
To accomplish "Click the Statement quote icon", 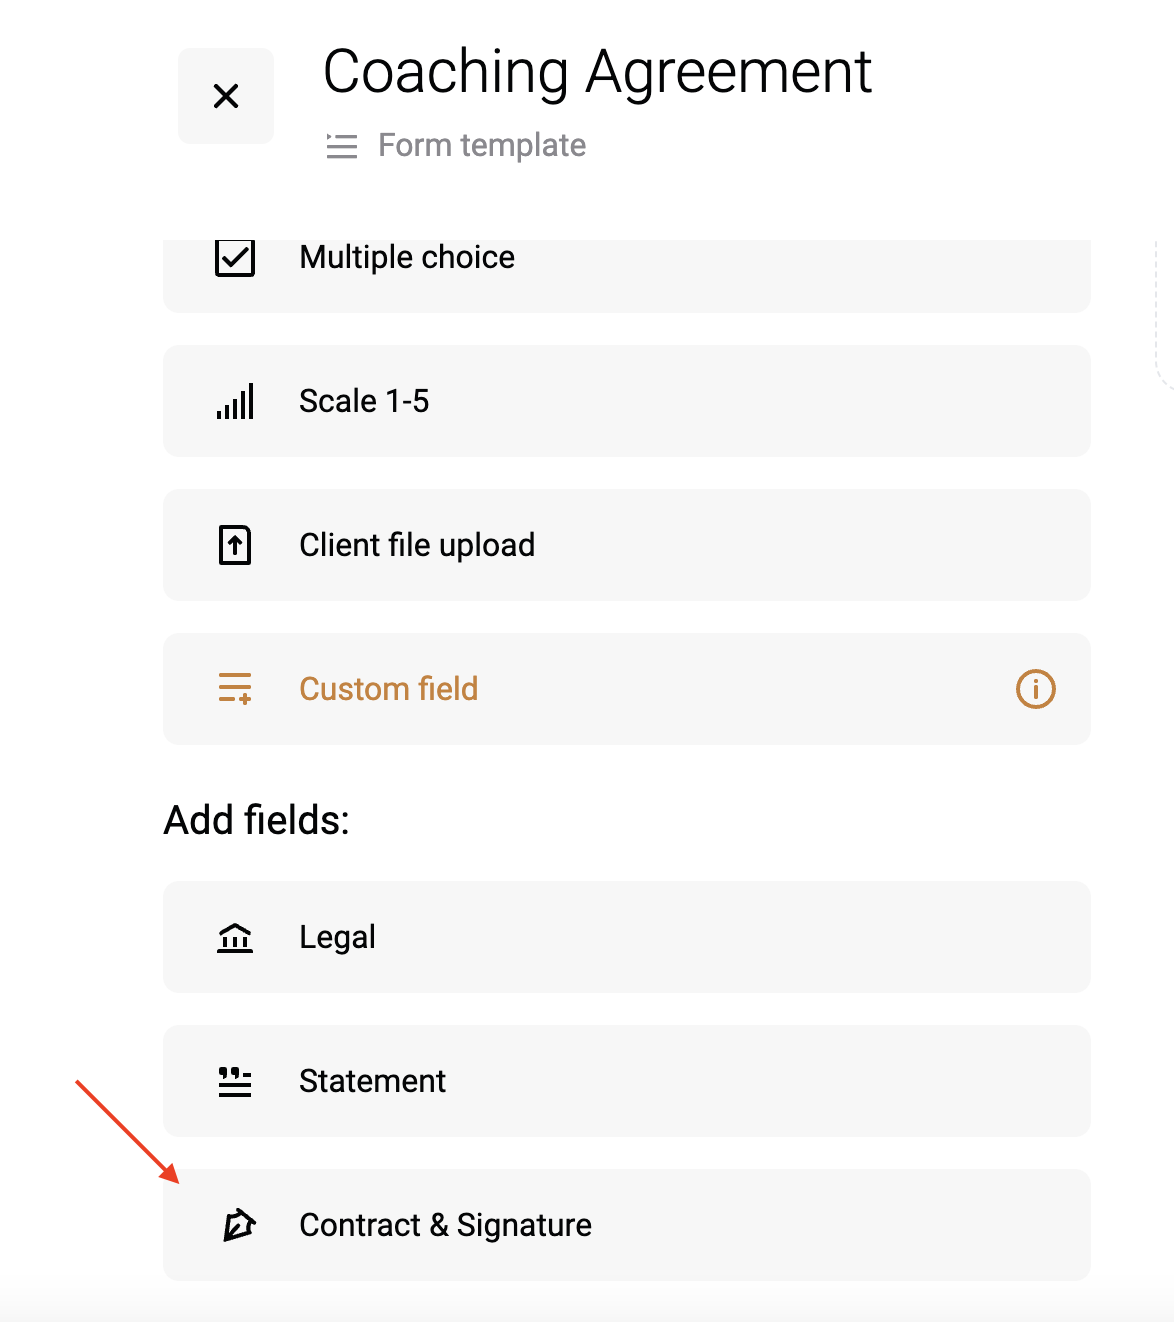I will click(235, 1081).
